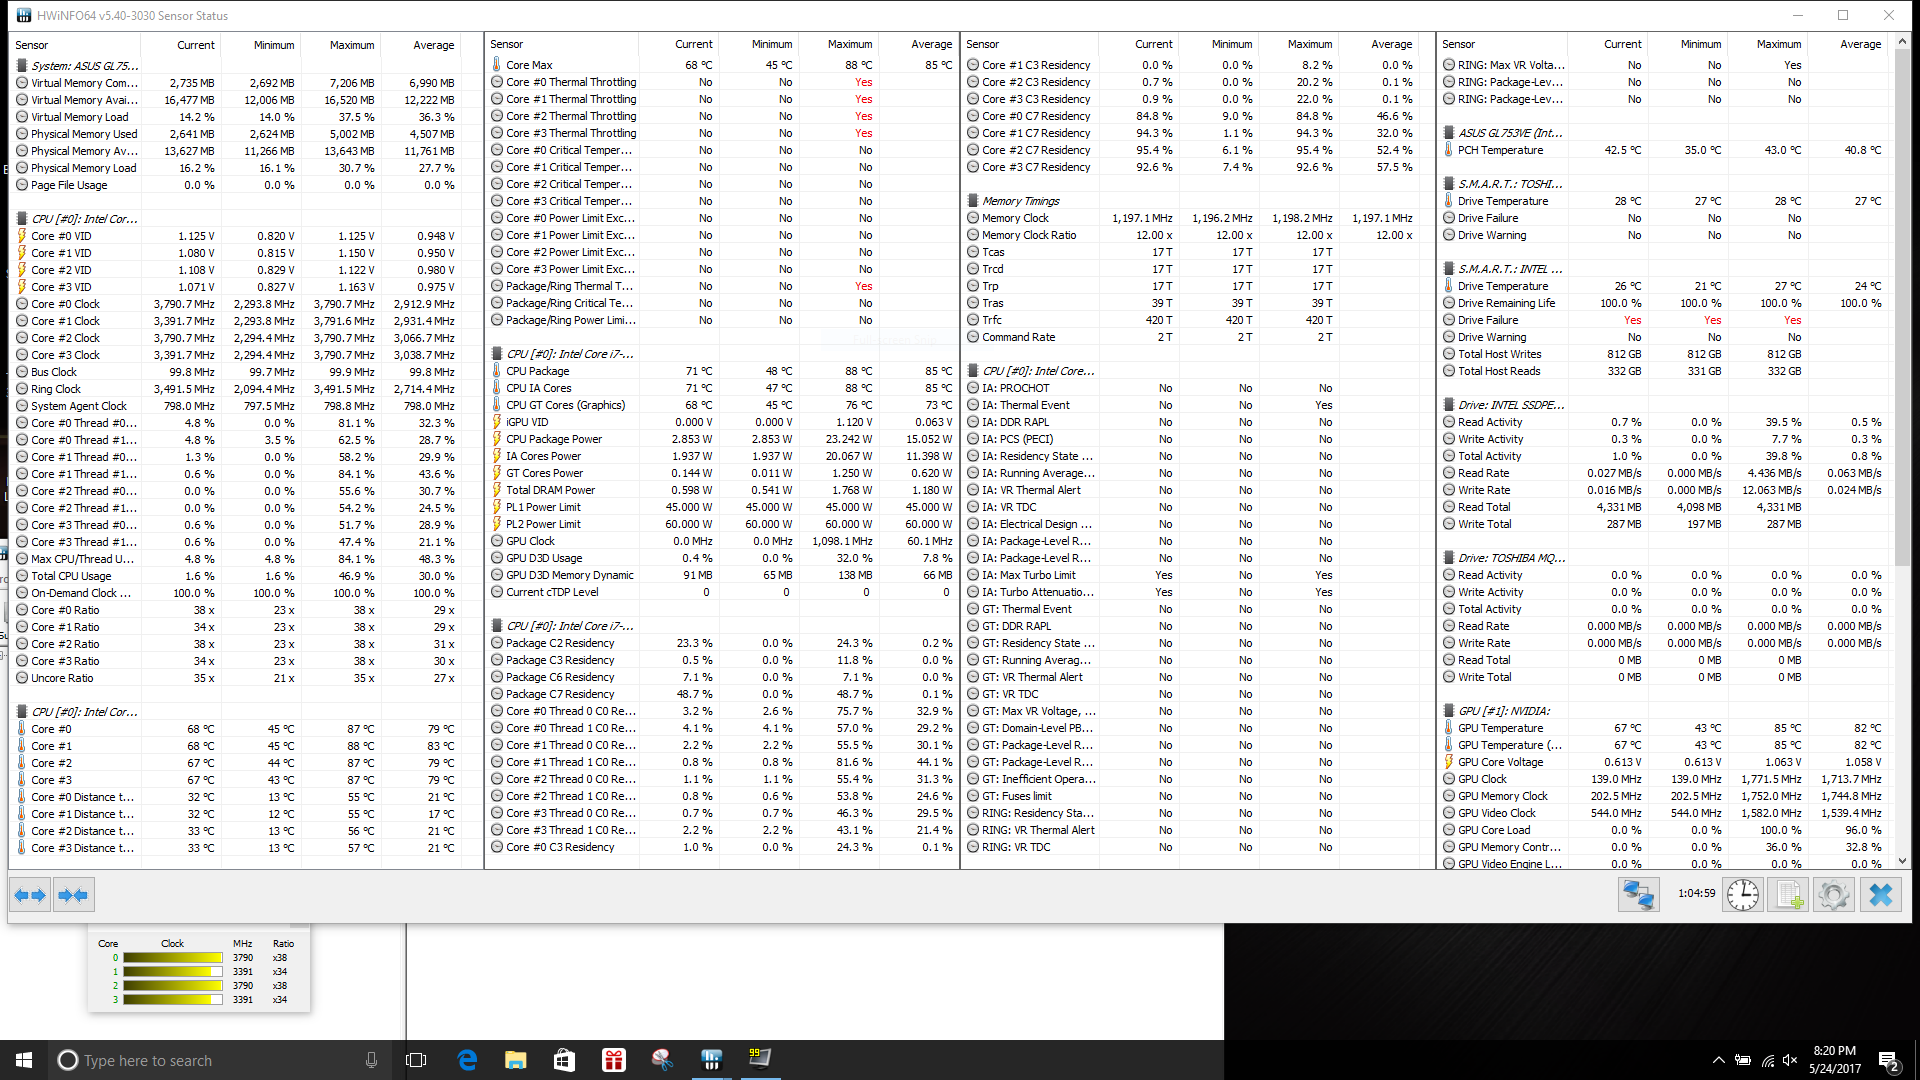Select the GPU Temperature sensor row
Image resolution: width=1920 pixels, height=1080 pixels.
click(1500, 728)
